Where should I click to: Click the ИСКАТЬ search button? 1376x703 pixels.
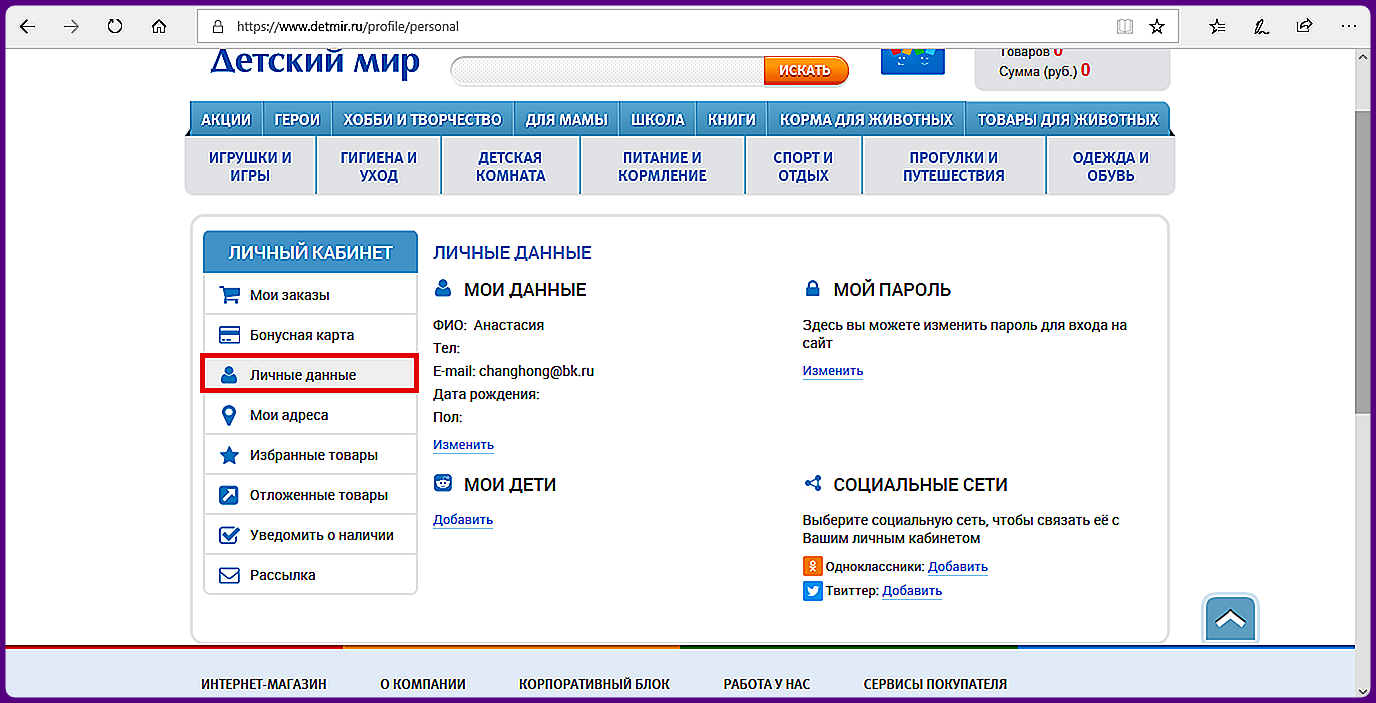806,70
